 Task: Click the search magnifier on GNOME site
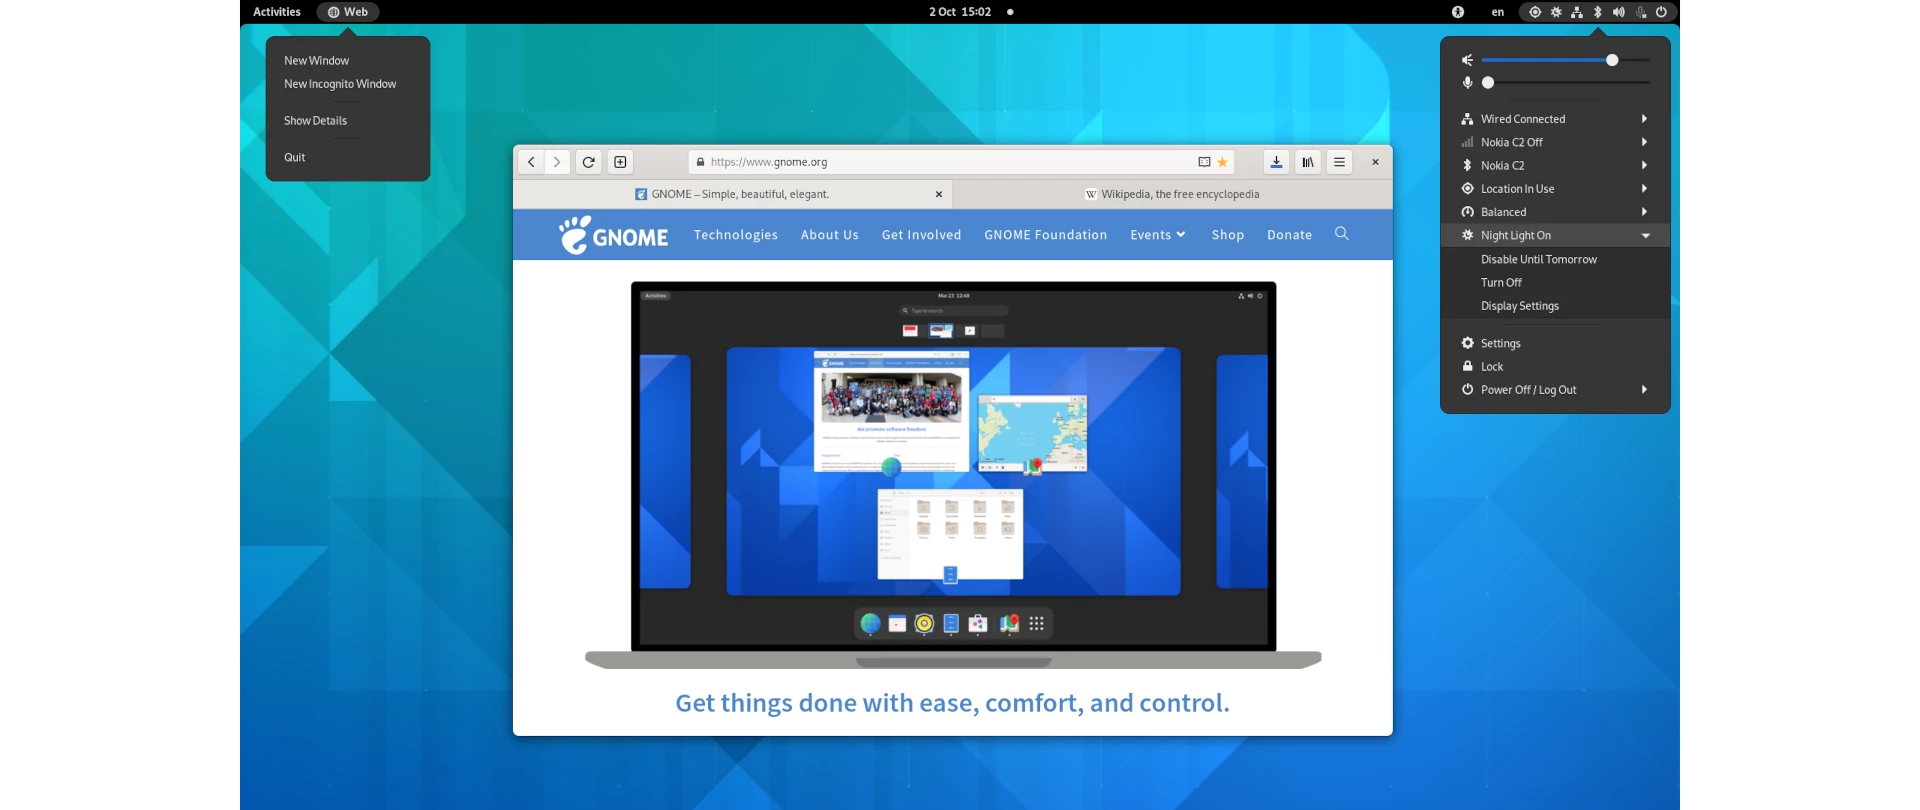tap(1342, 233)
